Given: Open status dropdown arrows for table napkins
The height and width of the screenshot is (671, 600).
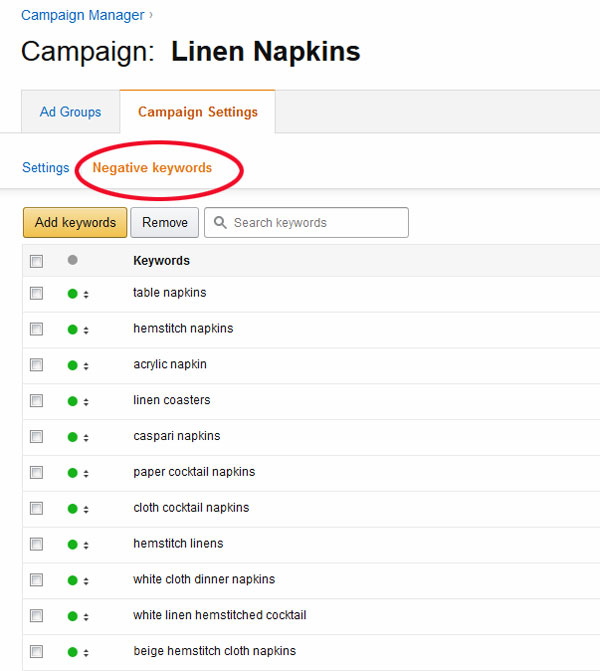Looking at the screenshot, I should (x=86, y=294).
